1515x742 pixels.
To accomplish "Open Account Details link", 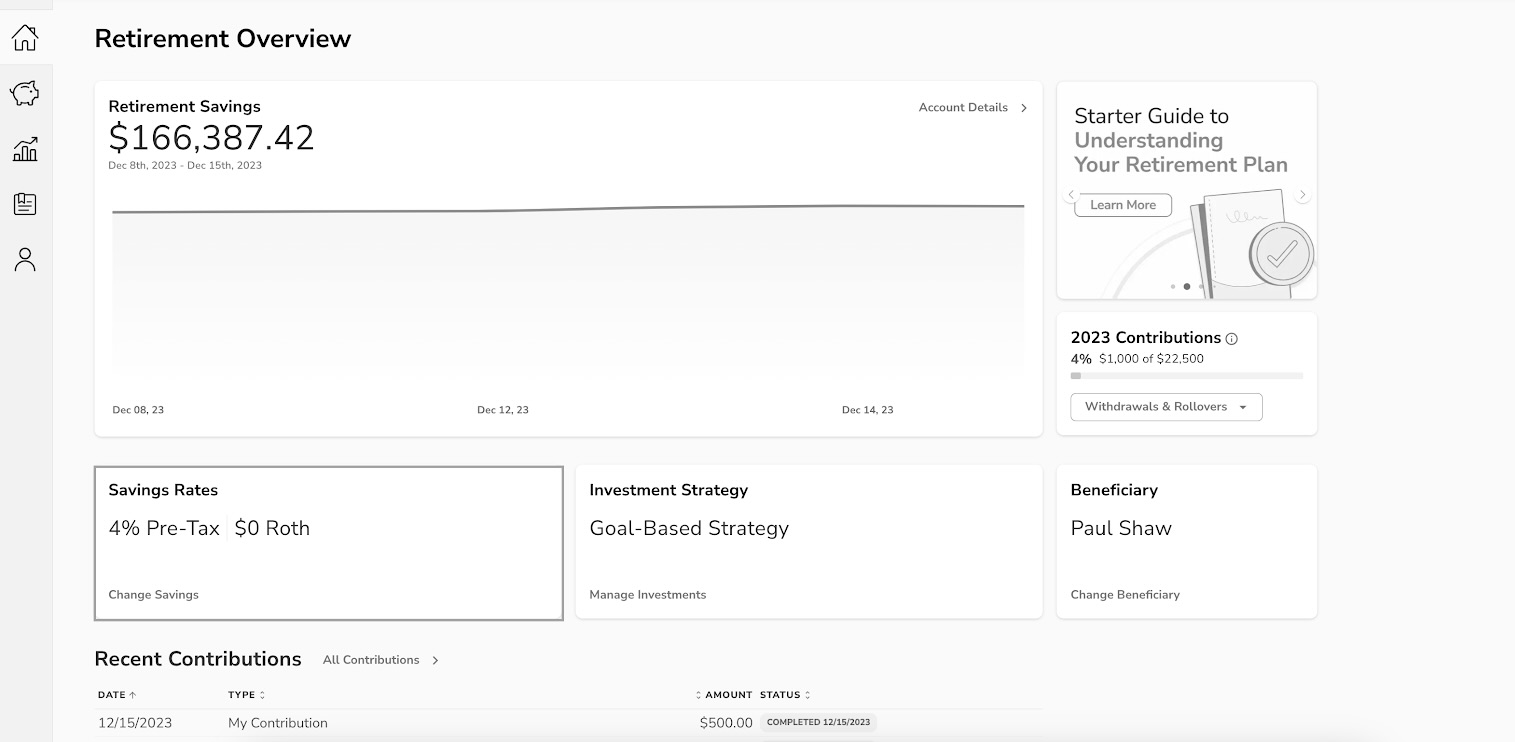I will click(972, 108).
